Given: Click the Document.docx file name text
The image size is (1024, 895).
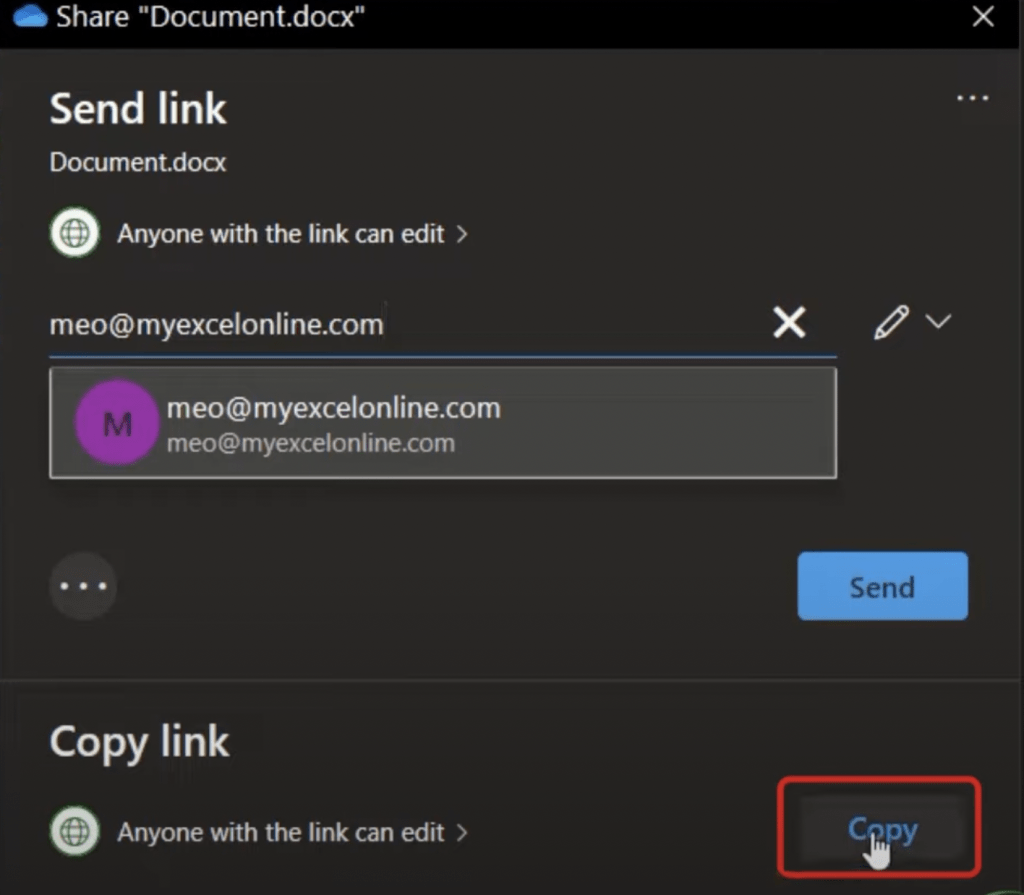Looking at the screenshot, I should click(138, 162).
